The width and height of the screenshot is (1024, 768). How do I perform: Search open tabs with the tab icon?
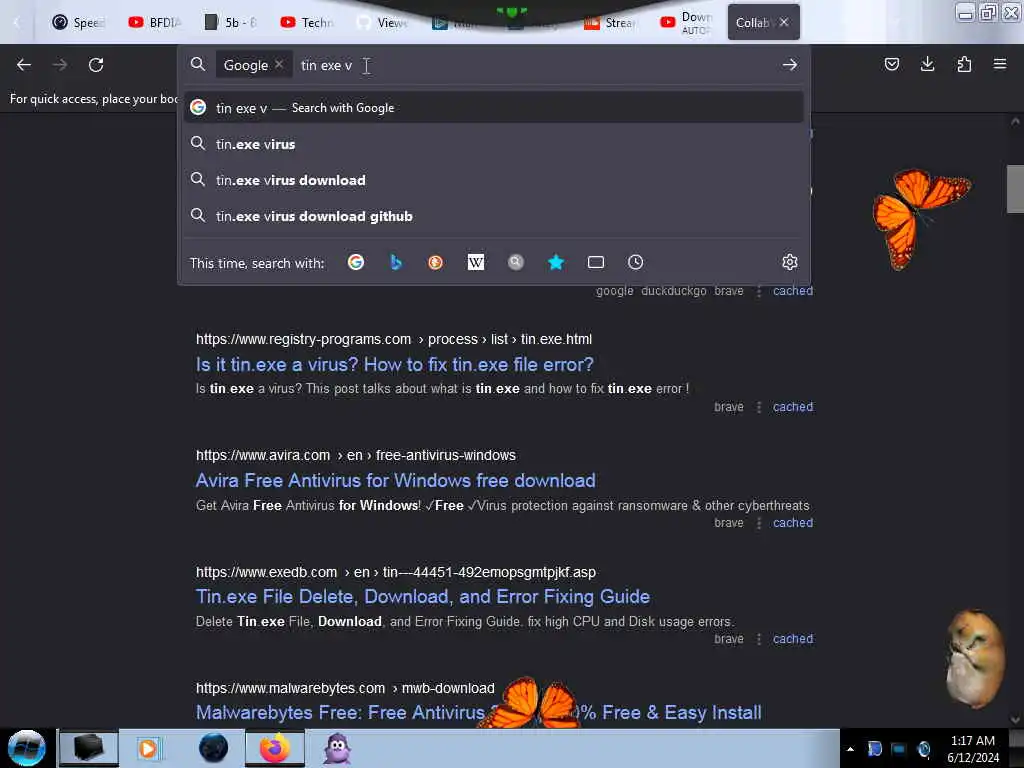tap(596, 263)
